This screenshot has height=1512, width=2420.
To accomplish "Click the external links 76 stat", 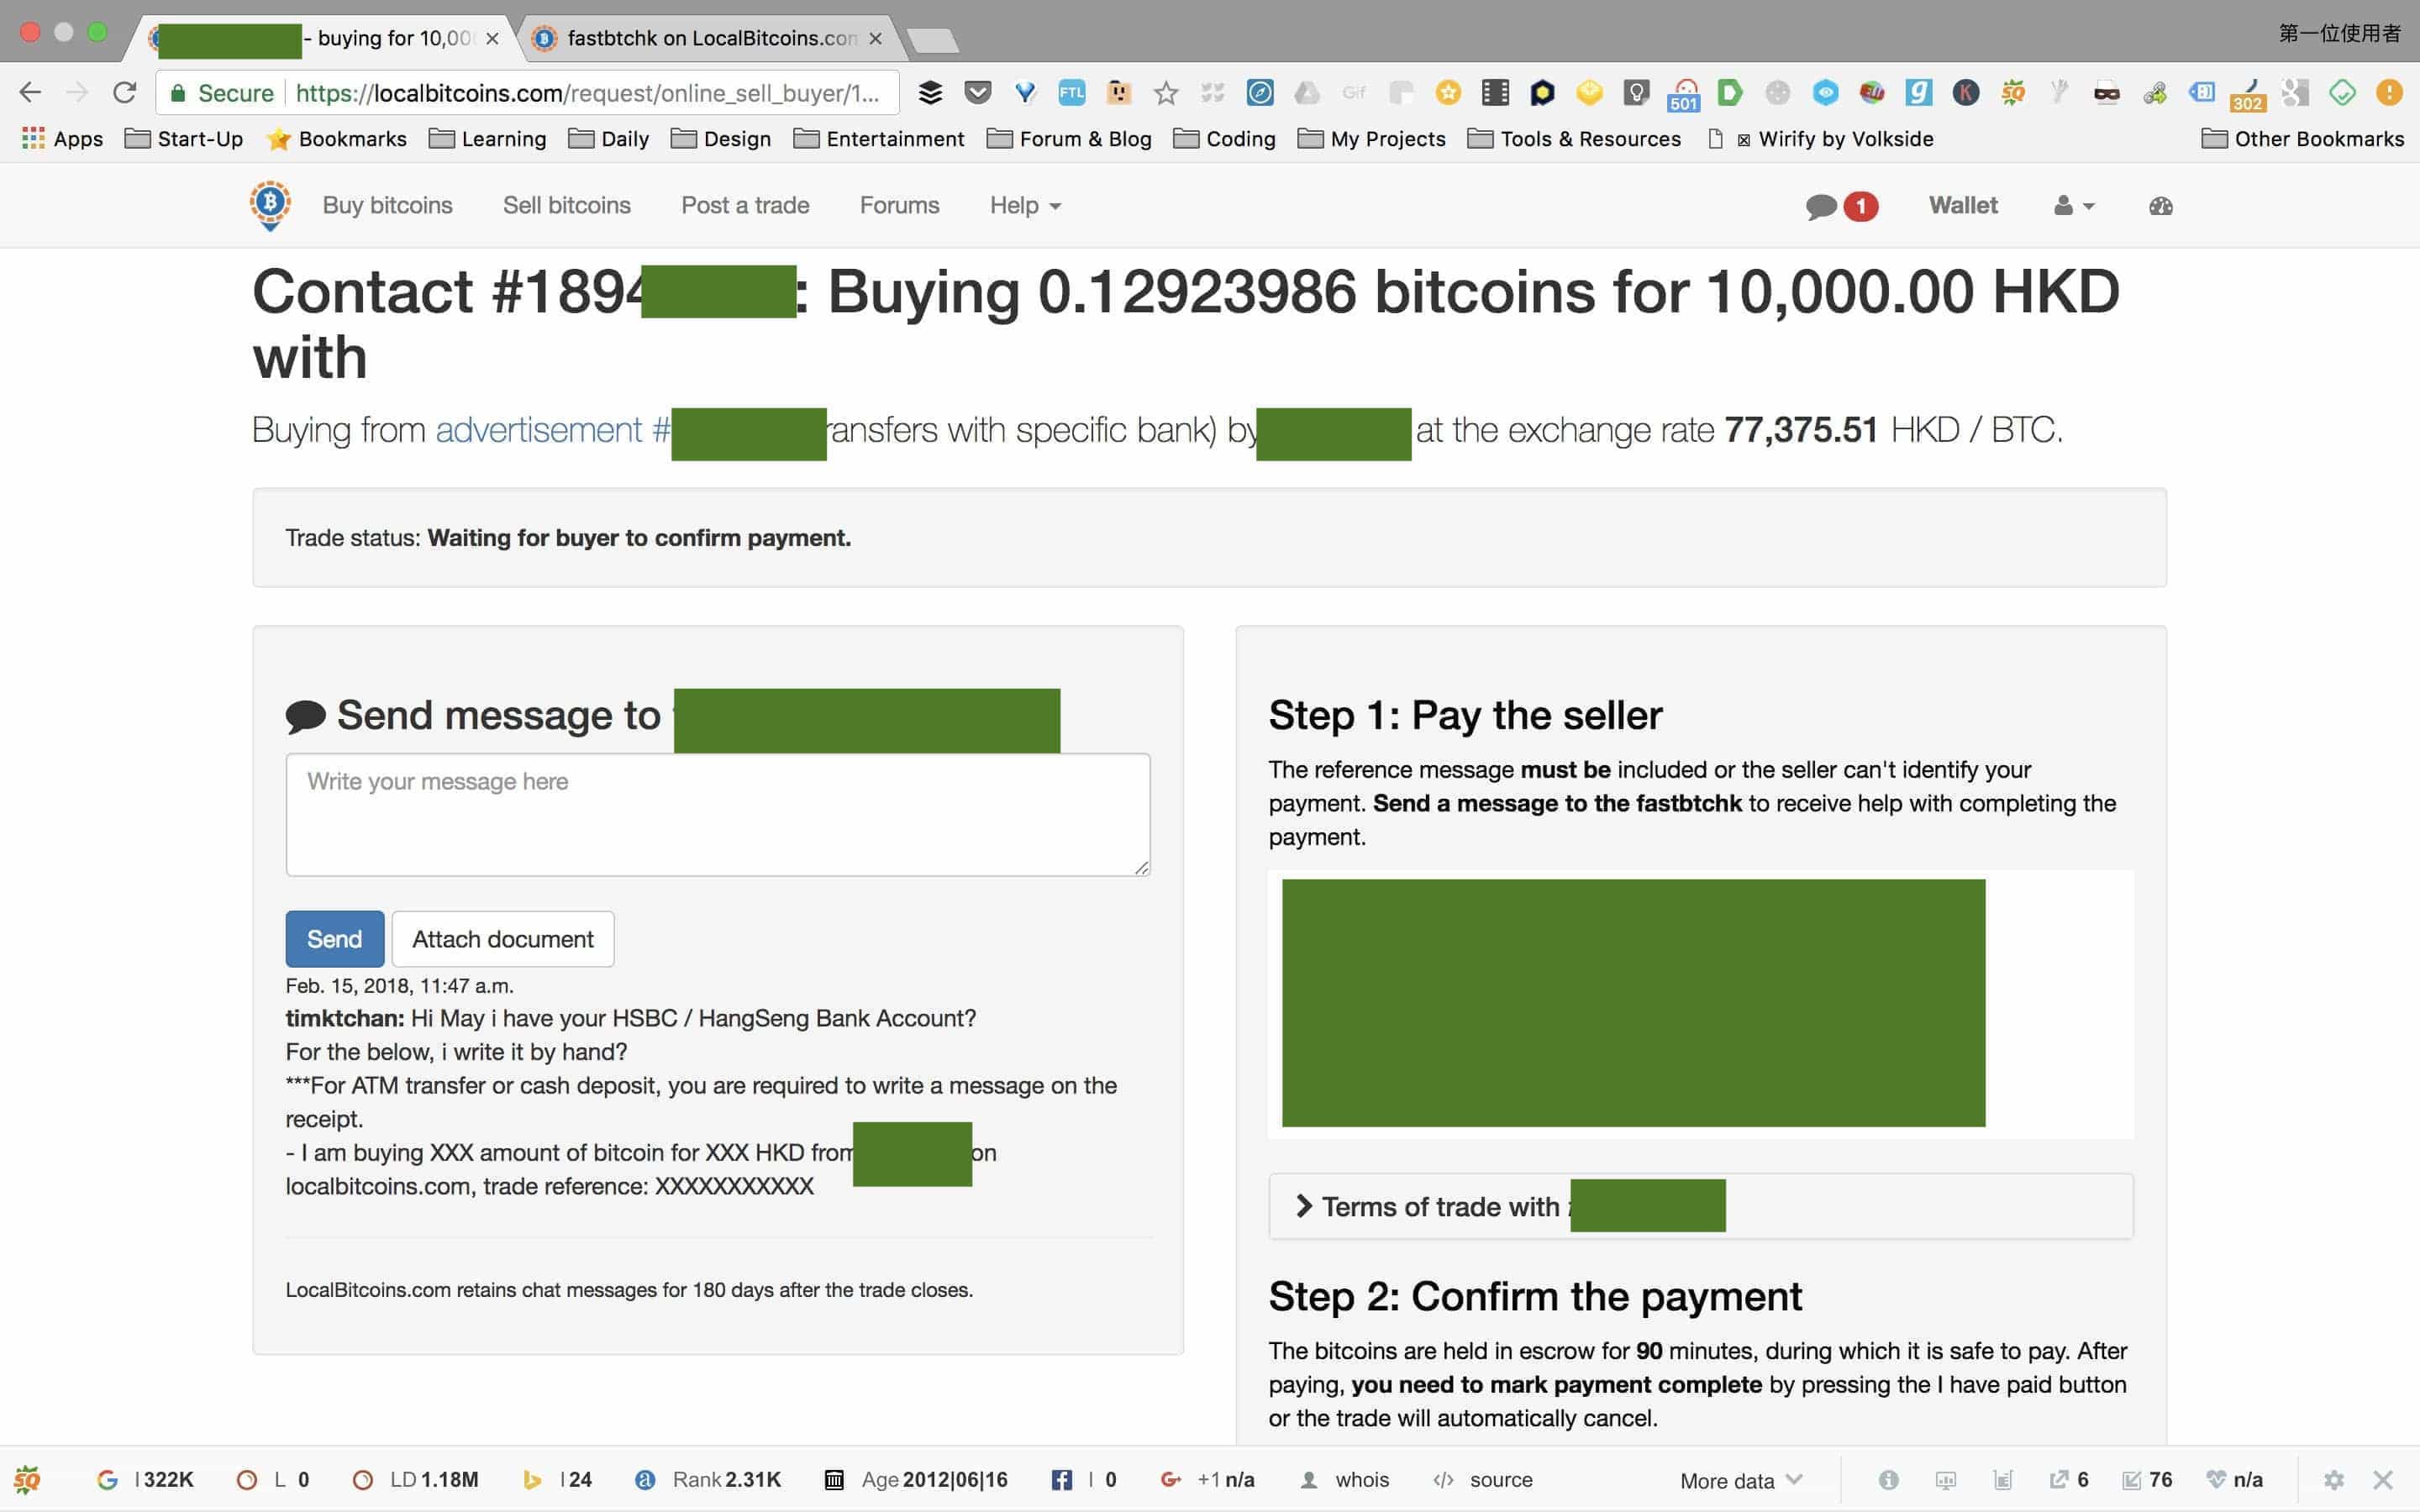I will pyautogui.click(x=2147, y=1480).
